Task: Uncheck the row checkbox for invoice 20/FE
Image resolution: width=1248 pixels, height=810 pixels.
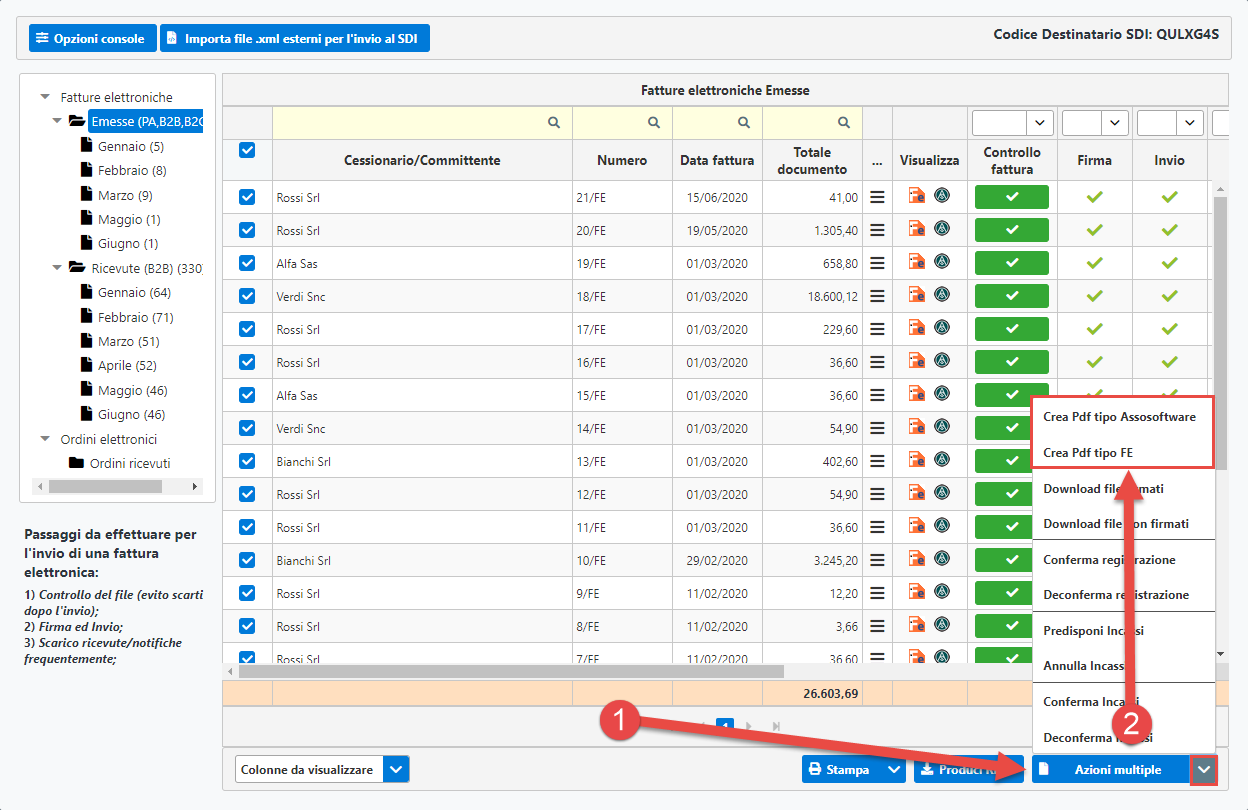Action: click(247, 230)
